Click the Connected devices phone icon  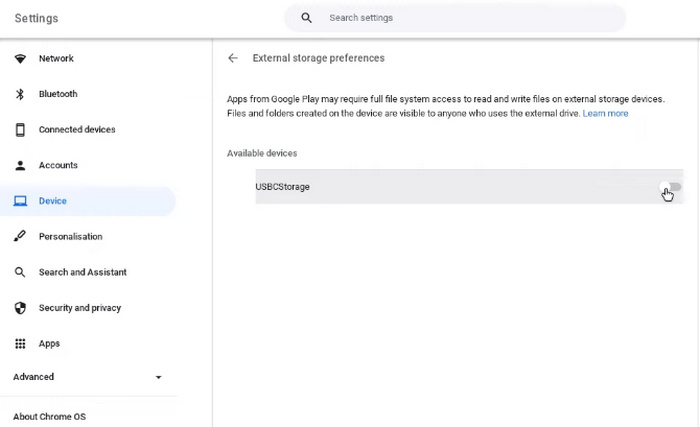pos(20,130)
